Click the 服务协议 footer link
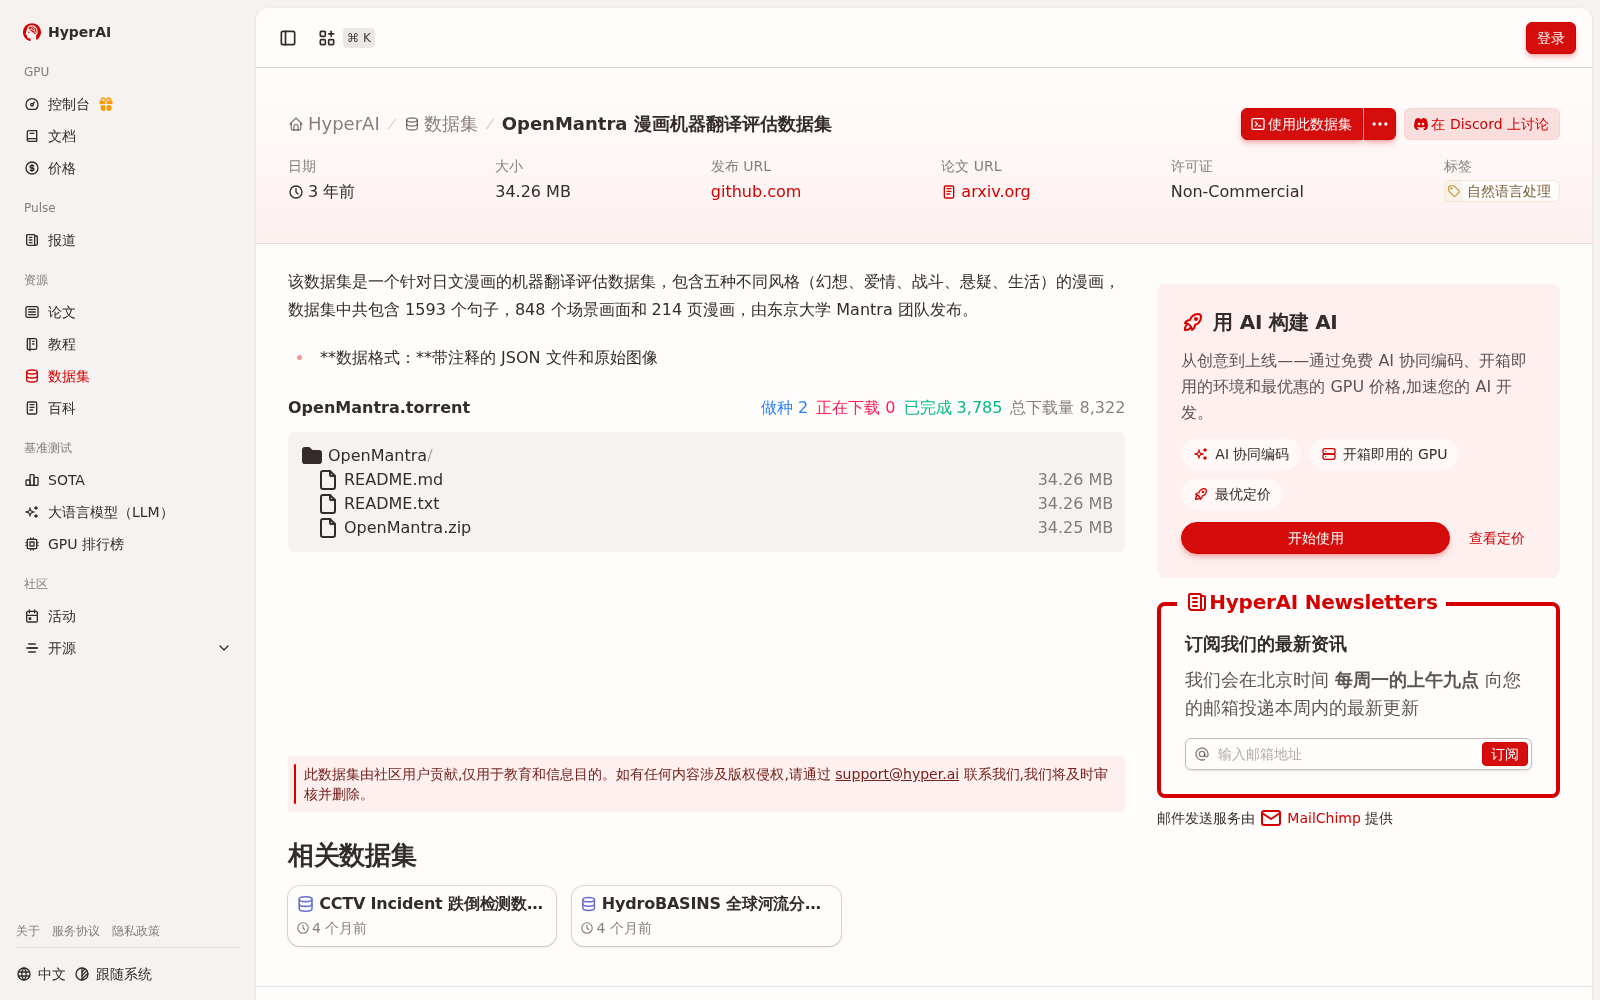The width and height of the screenshot is (1600, 1000). click(x=76, y=931)
